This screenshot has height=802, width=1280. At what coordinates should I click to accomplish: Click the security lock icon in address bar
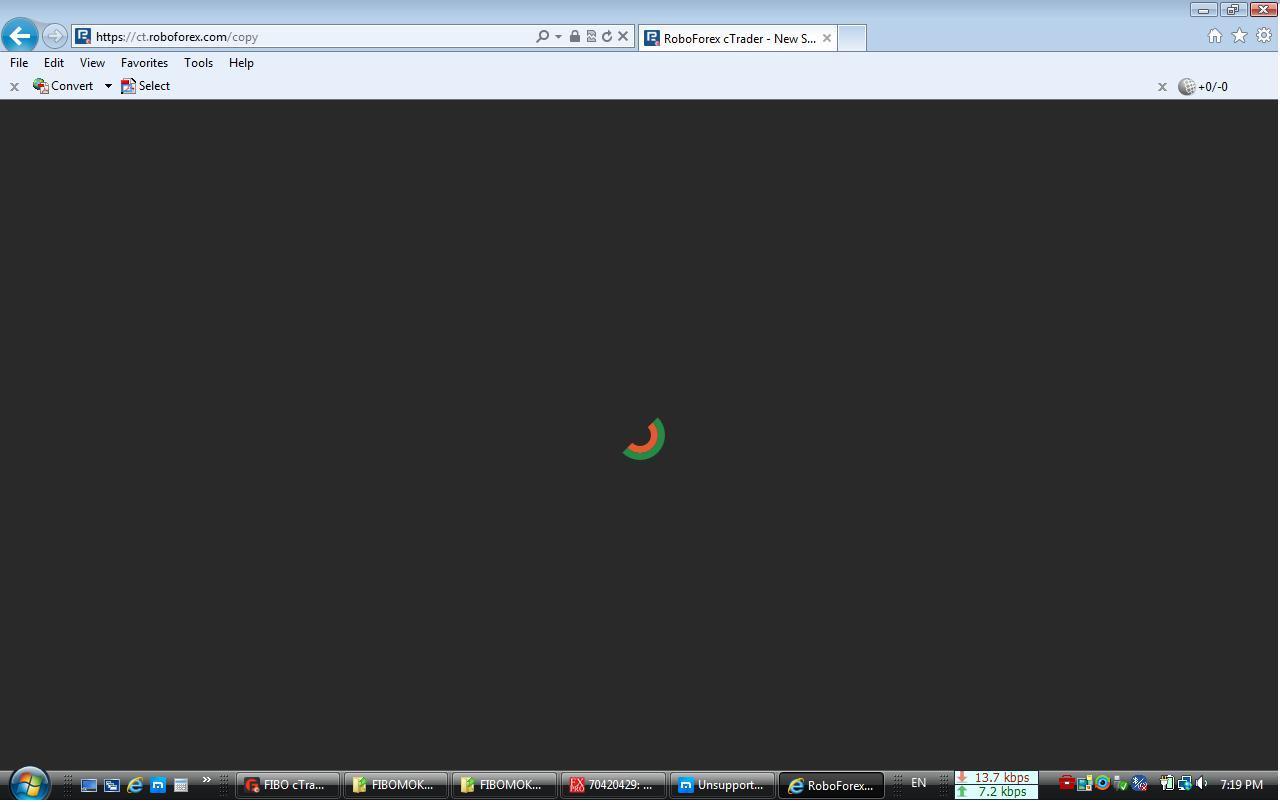[575, 36]
